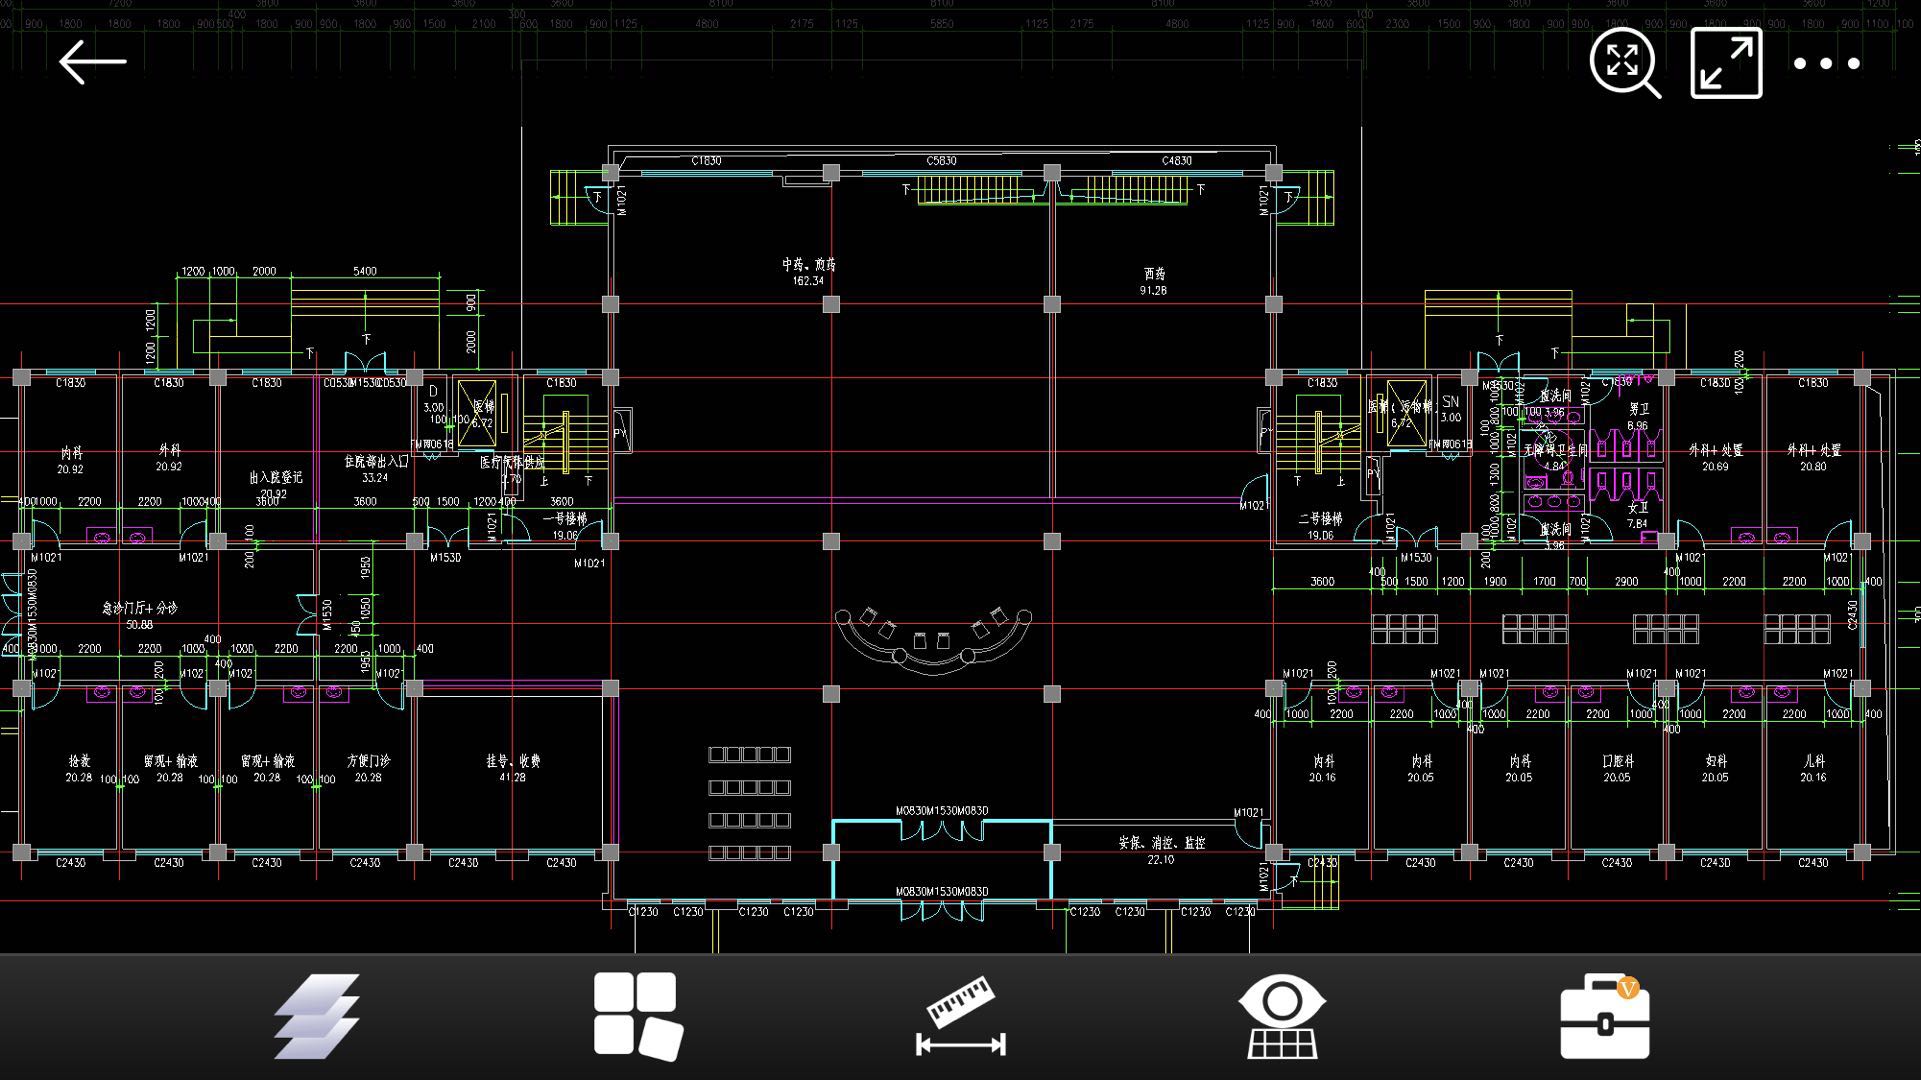Tap the 抢救 room label
The height and width of the screenshot is (1080, 1921).
click(79, 761)
